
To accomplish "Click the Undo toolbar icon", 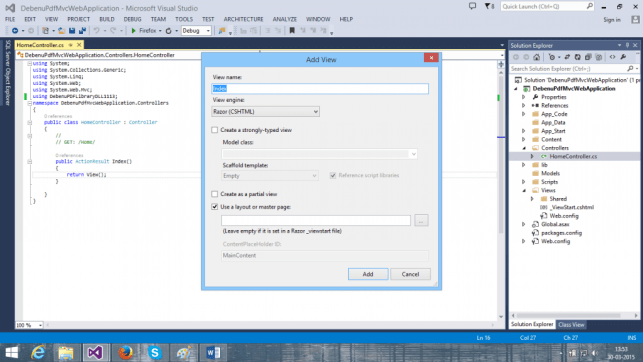I will (x=96, y=31).
